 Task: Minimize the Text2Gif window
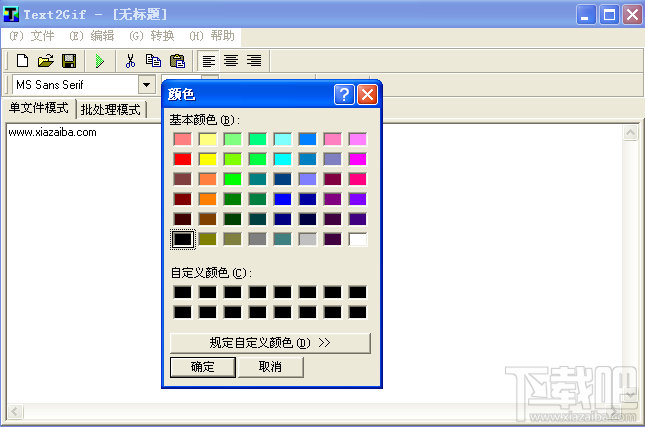coord(586,15)
